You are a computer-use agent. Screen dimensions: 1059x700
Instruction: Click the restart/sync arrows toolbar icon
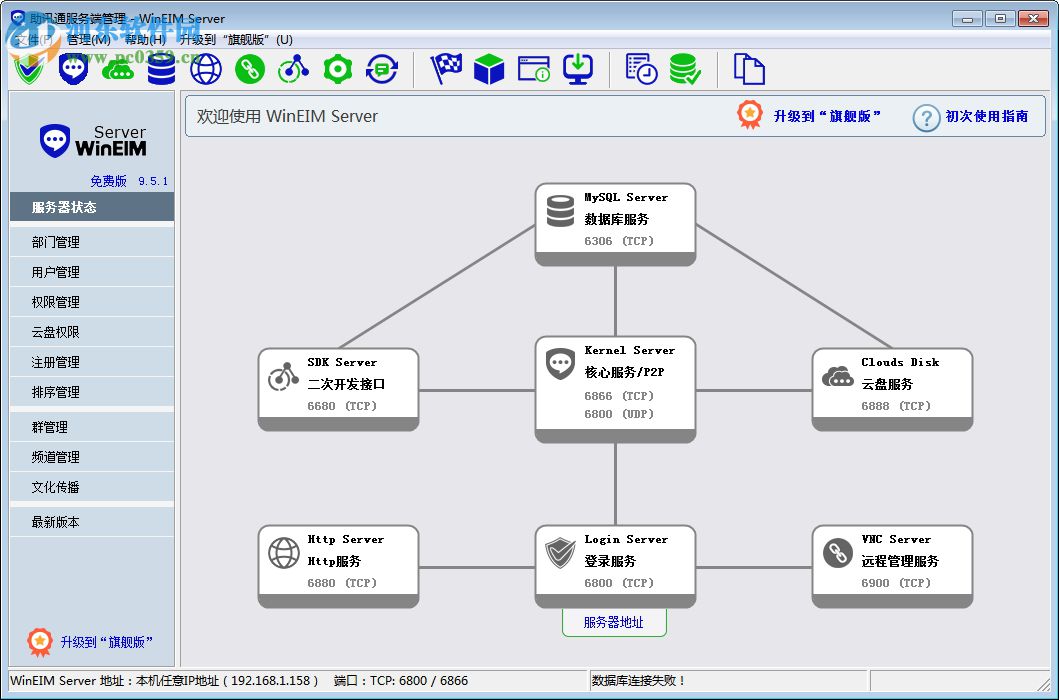pos(381,69)
